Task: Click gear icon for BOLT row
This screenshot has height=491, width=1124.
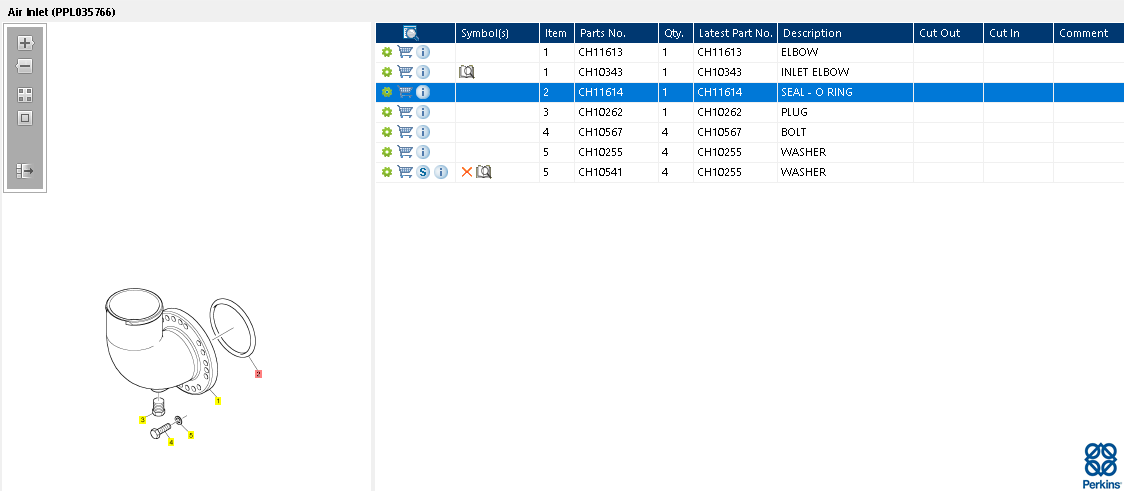Action: tap(387, 132)
